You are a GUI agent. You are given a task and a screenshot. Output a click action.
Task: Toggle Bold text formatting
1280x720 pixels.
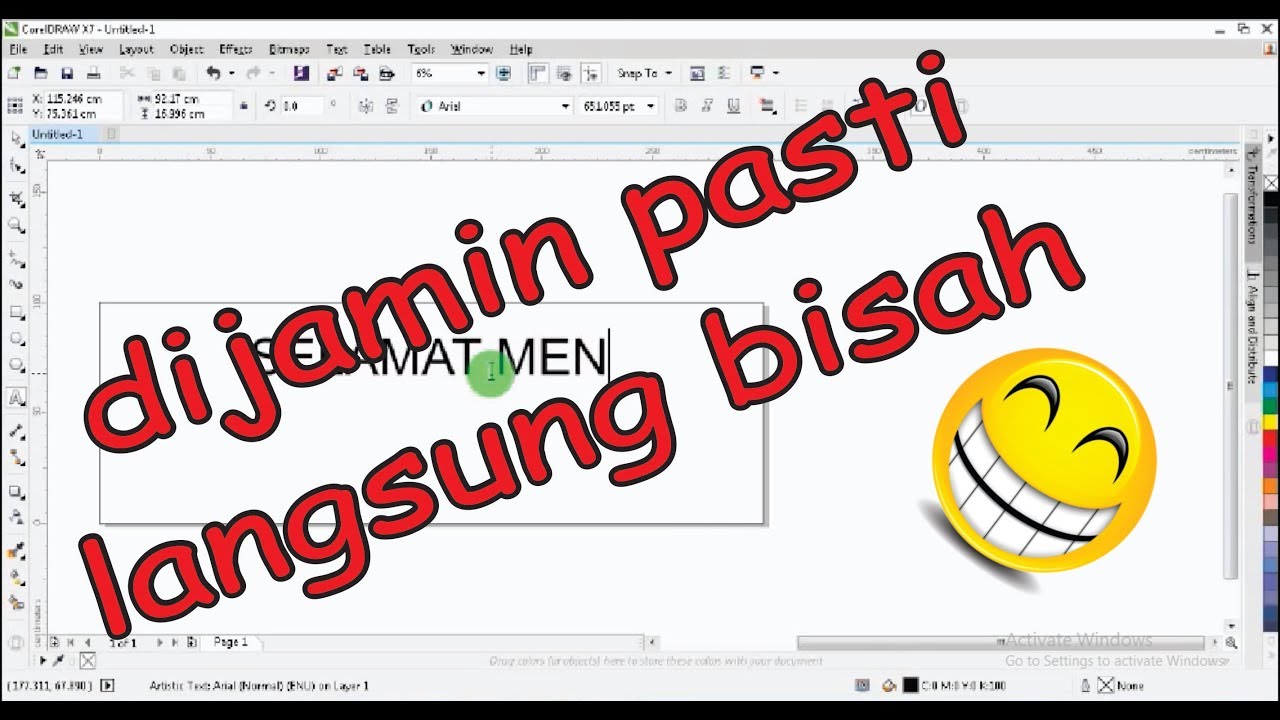click(x=681, y=105)
